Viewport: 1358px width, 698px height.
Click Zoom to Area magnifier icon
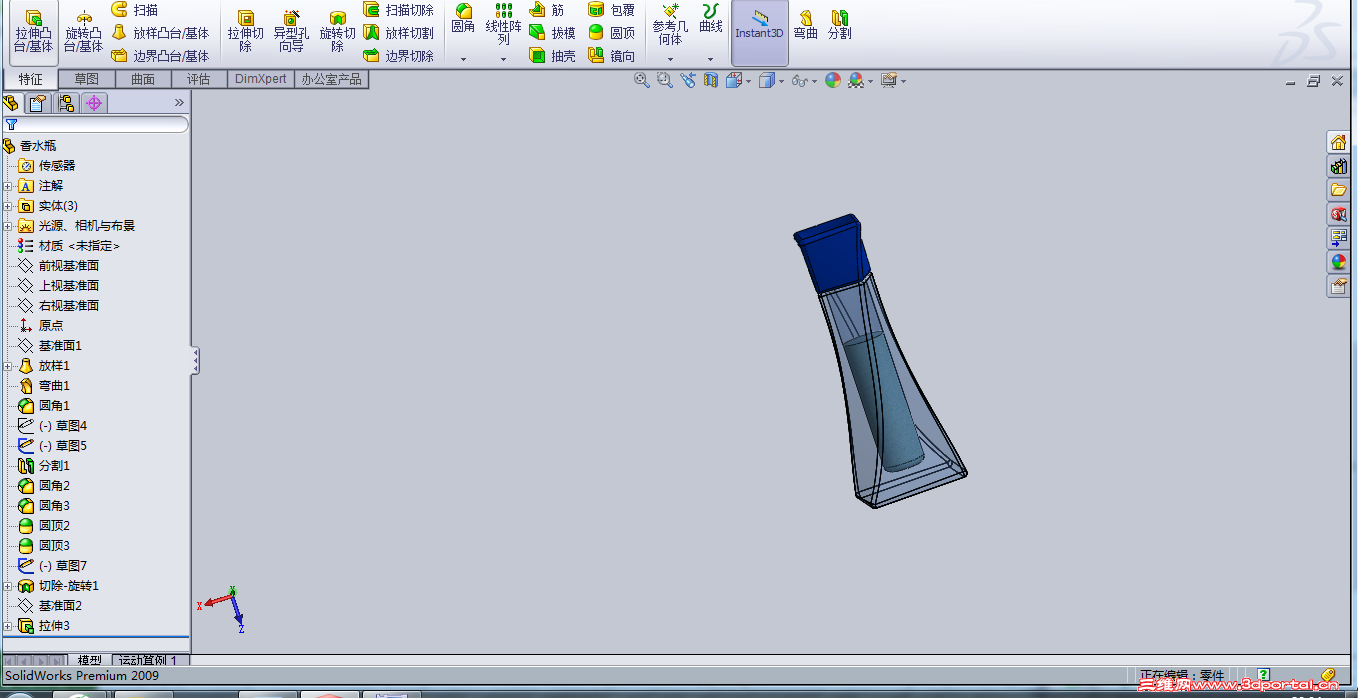(665, 80)
